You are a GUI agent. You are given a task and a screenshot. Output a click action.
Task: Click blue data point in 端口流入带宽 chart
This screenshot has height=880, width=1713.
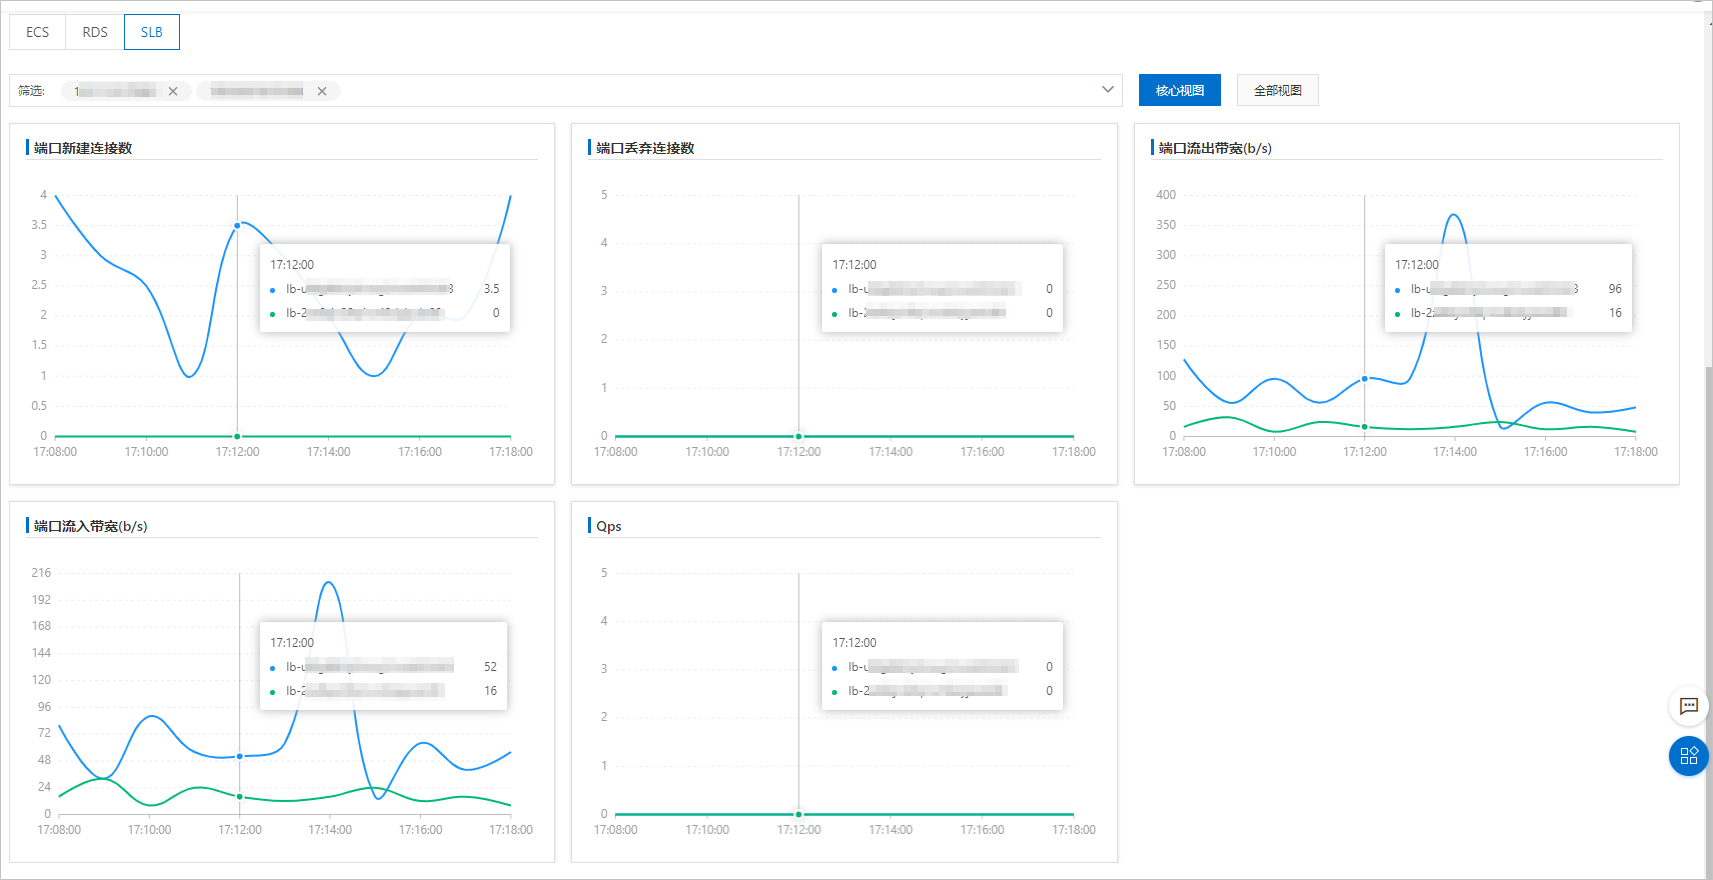coord(239,756)
